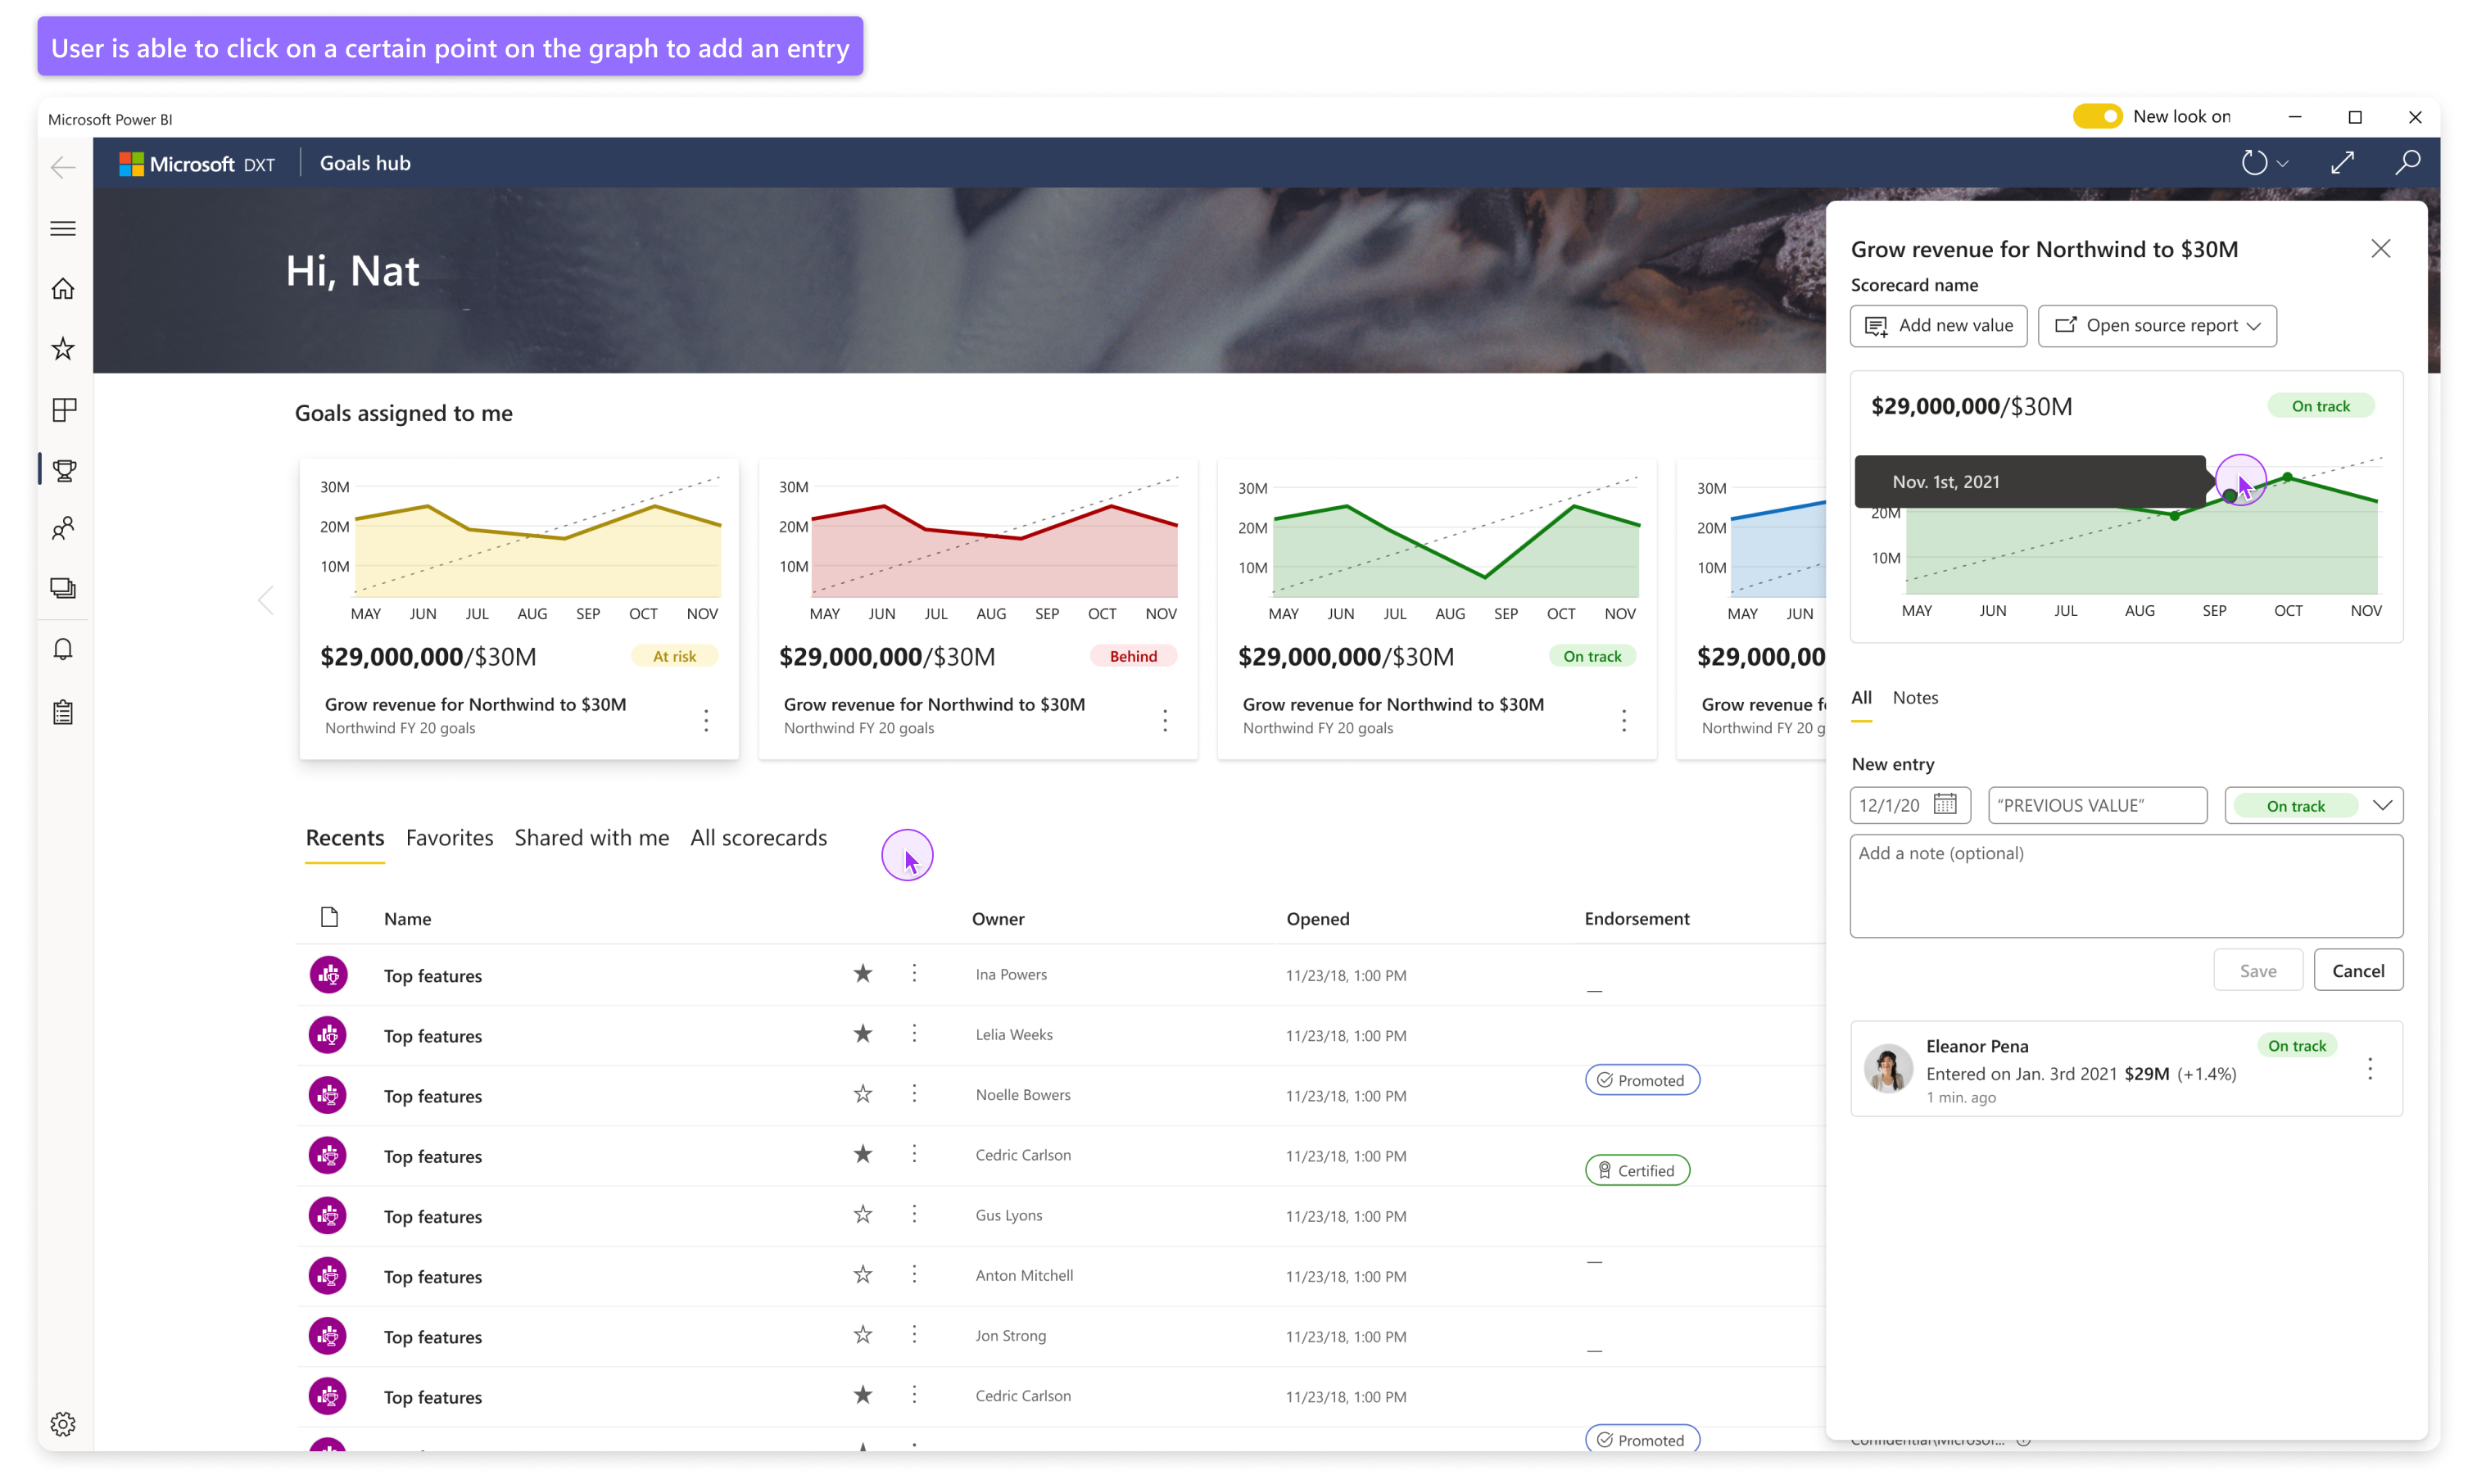
Task: Click the fullscreen expand arrows icon
Action: (x=2342, y=162)
